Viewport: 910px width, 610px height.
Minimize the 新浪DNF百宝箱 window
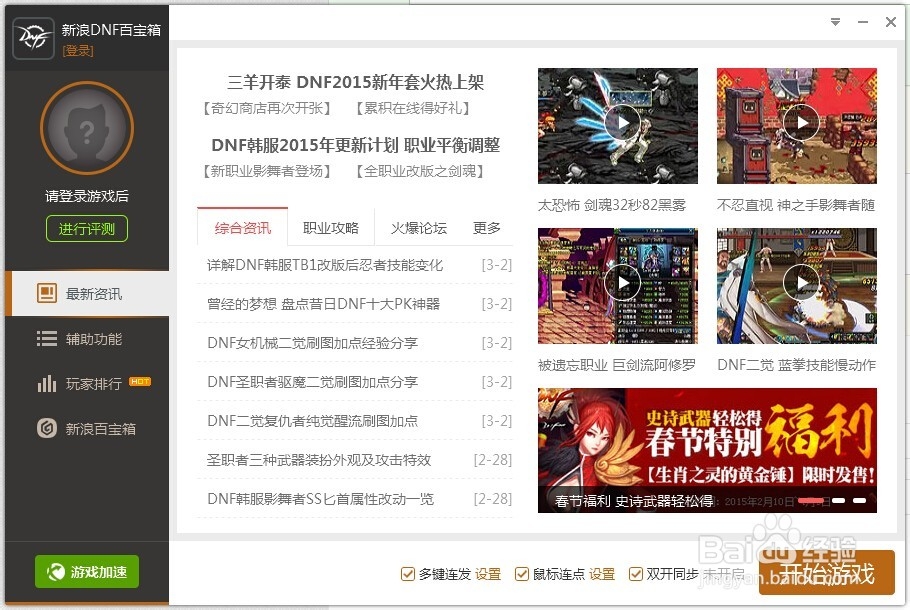click(863, 22)
